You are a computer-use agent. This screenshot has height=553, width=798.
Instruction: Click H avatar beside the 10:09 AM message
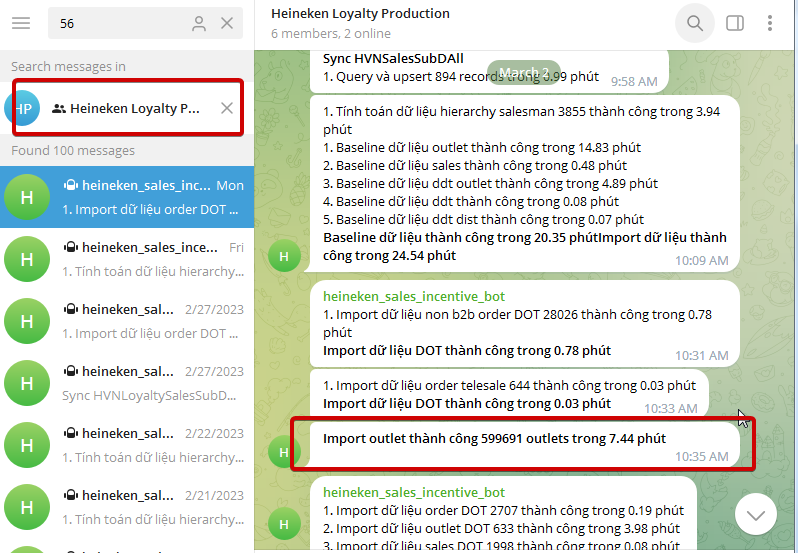(284, 256)
